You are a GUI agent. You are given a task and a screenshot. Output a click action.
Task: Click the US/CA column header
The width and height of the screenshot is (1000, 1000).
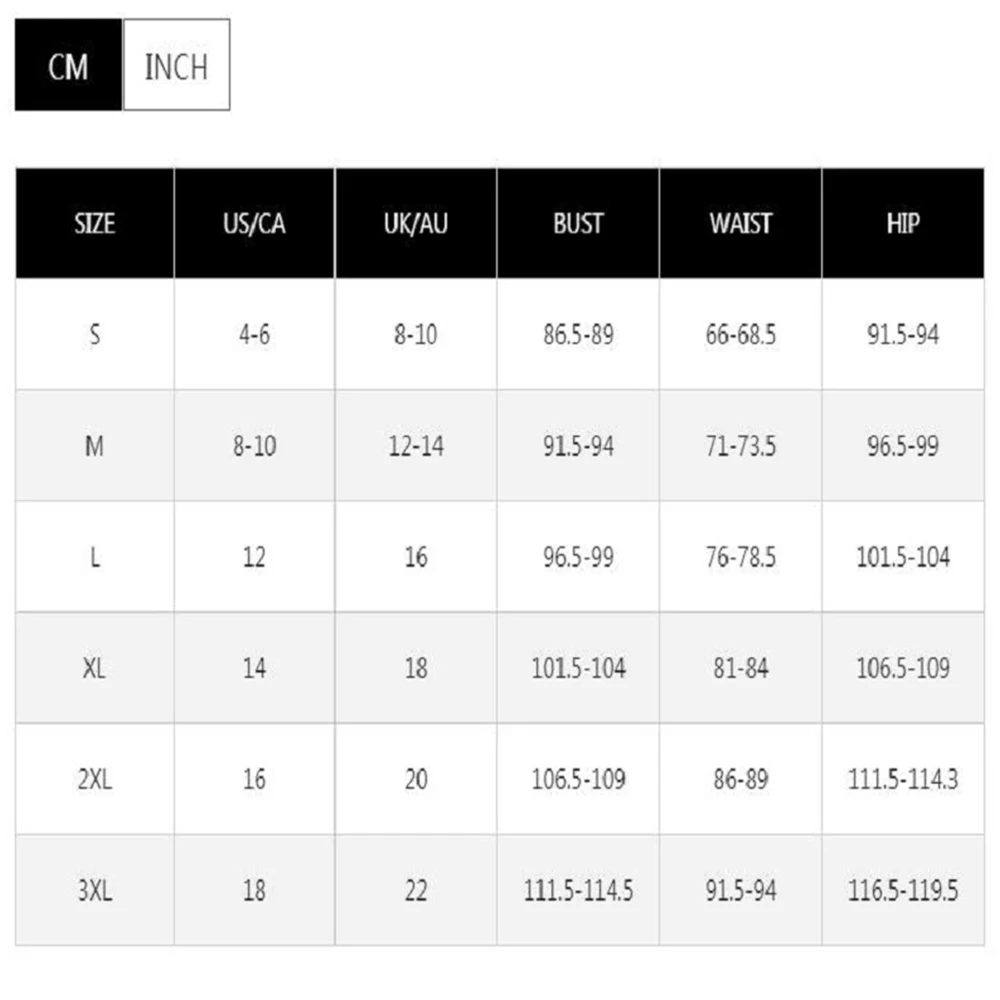[x=254, y=223]
